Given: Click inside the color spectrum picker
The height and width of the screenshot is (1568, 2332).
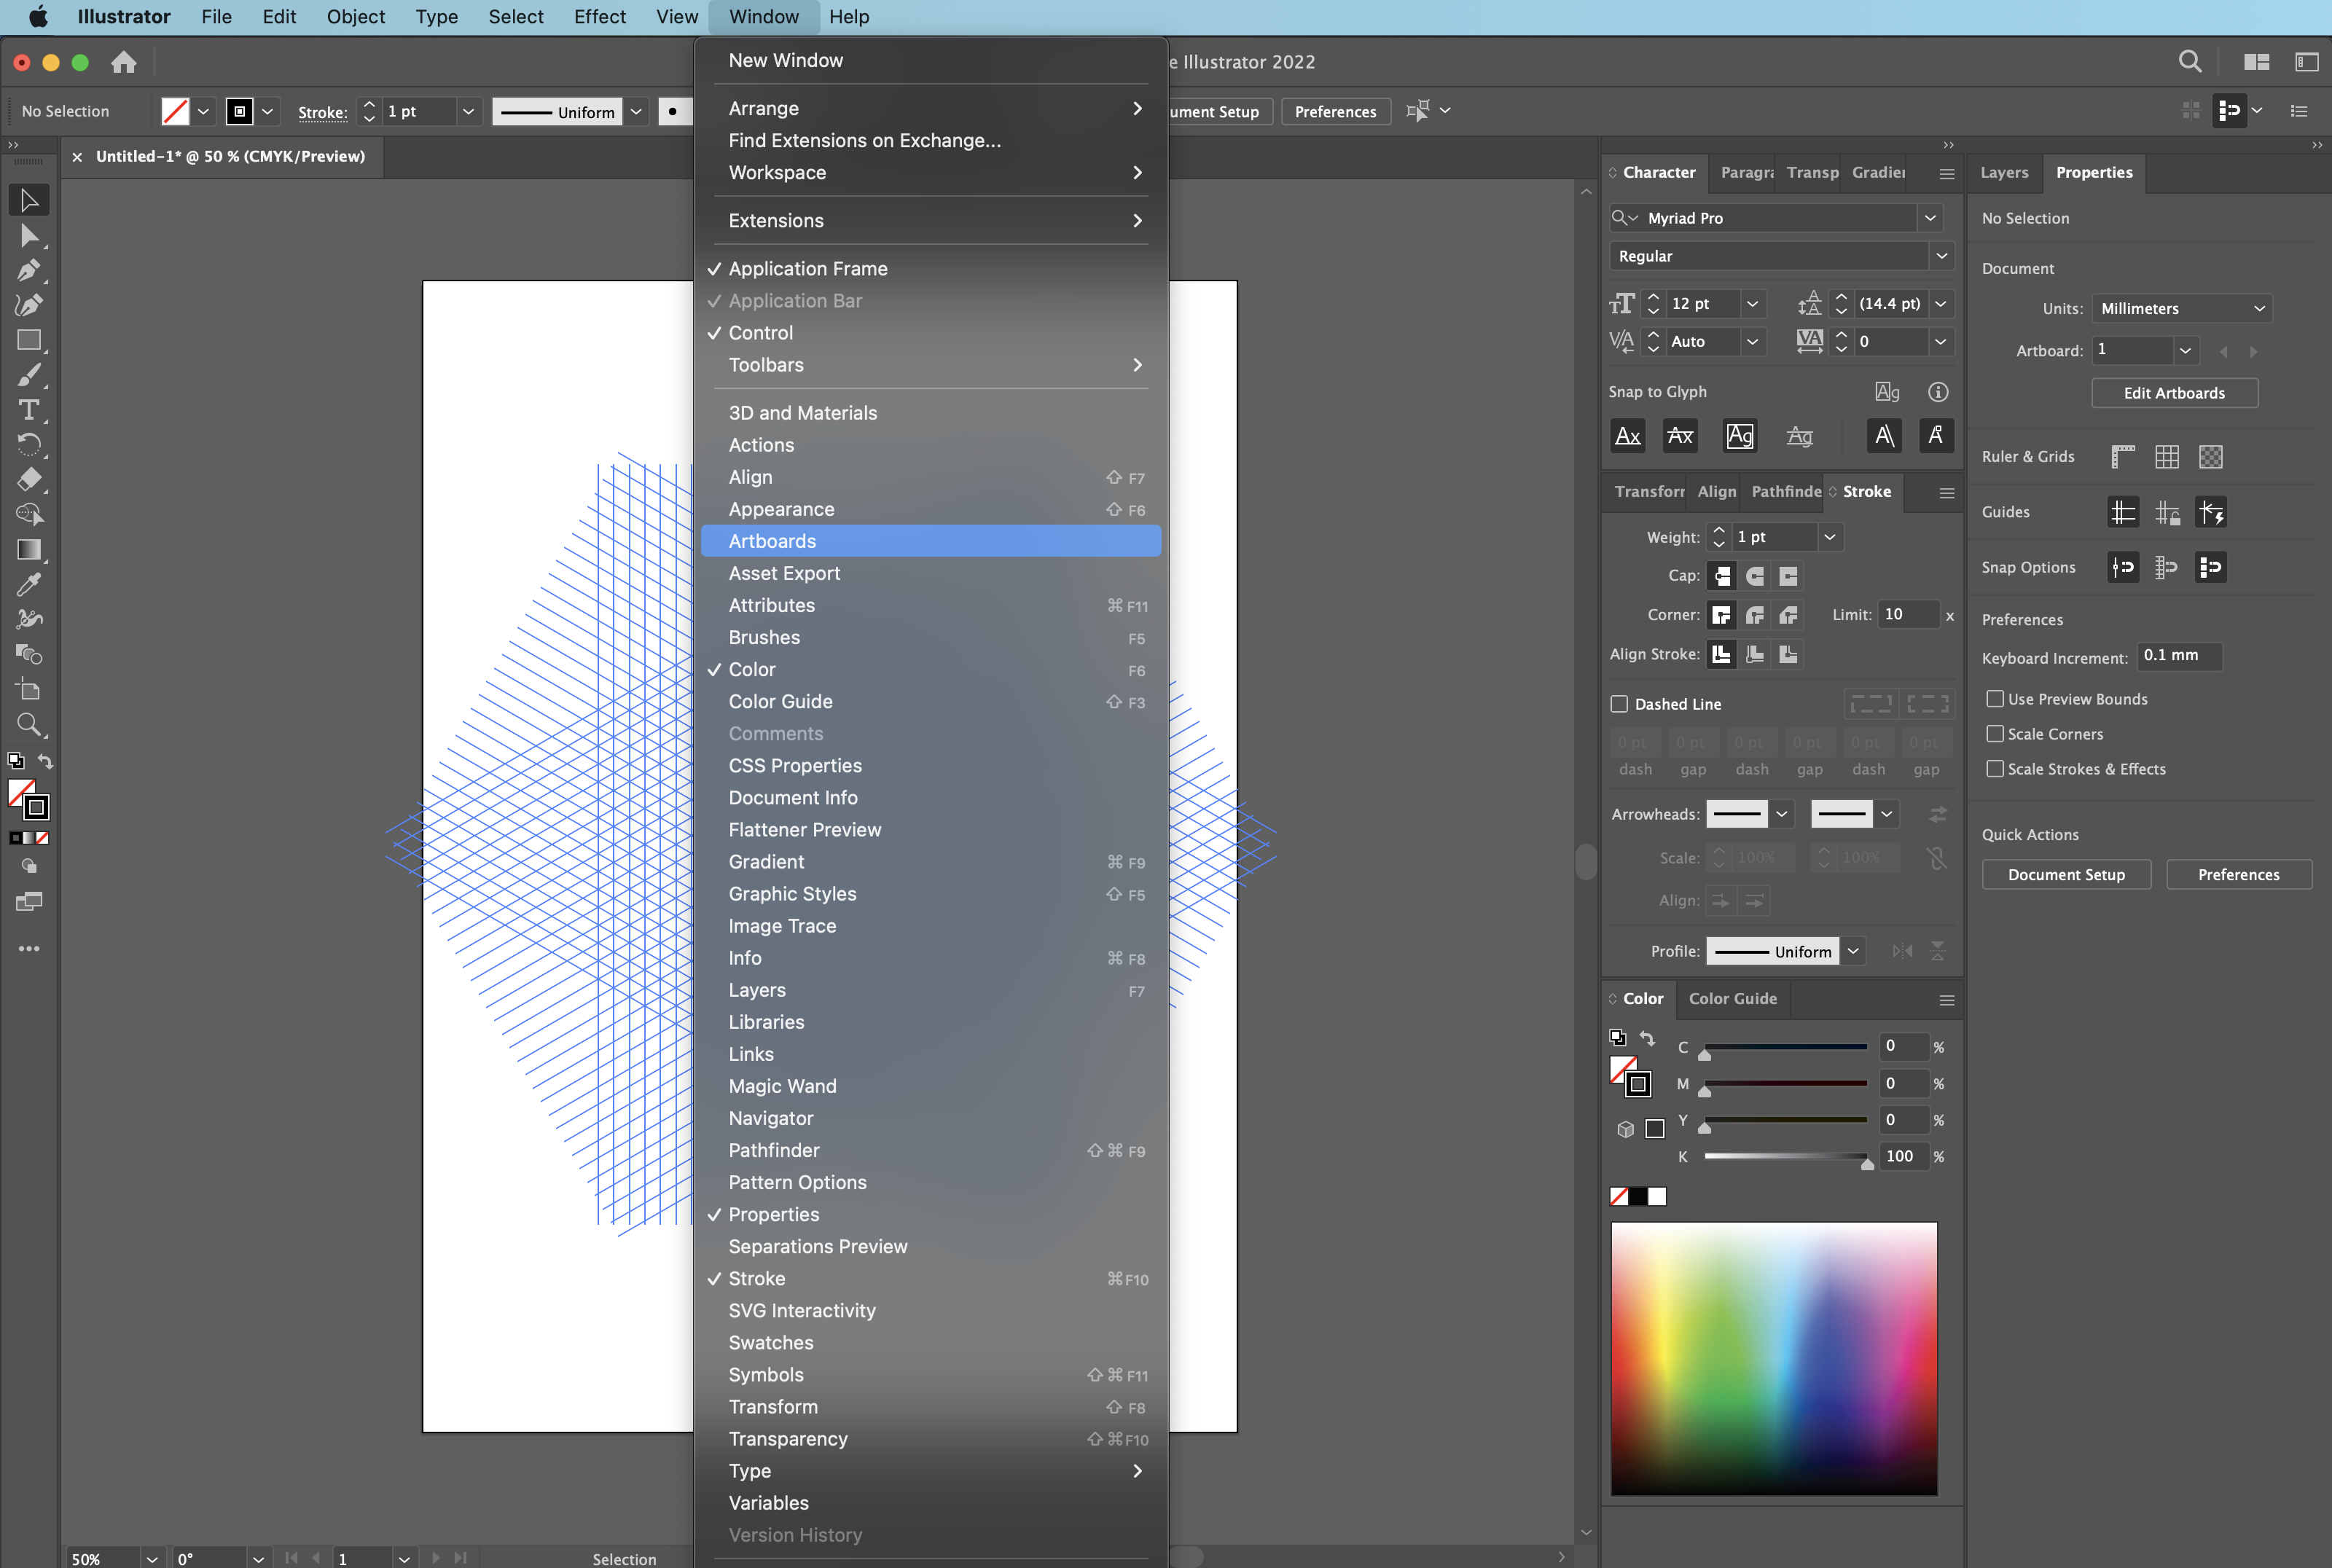Looking at the screenshot, I should click(x=1773, y=1358).
